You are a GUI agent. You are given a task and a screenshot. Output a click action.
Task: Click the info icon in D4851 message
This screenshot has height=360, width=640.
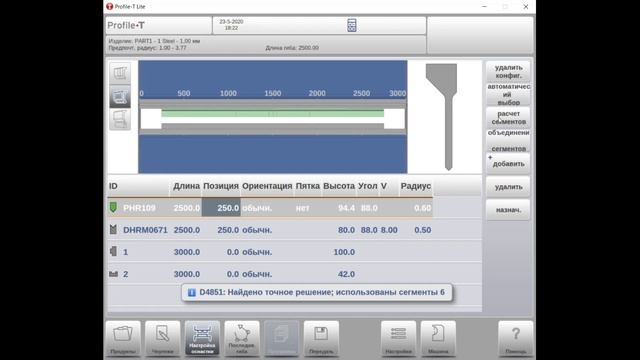pyautogui.click(x=191, y=292)
